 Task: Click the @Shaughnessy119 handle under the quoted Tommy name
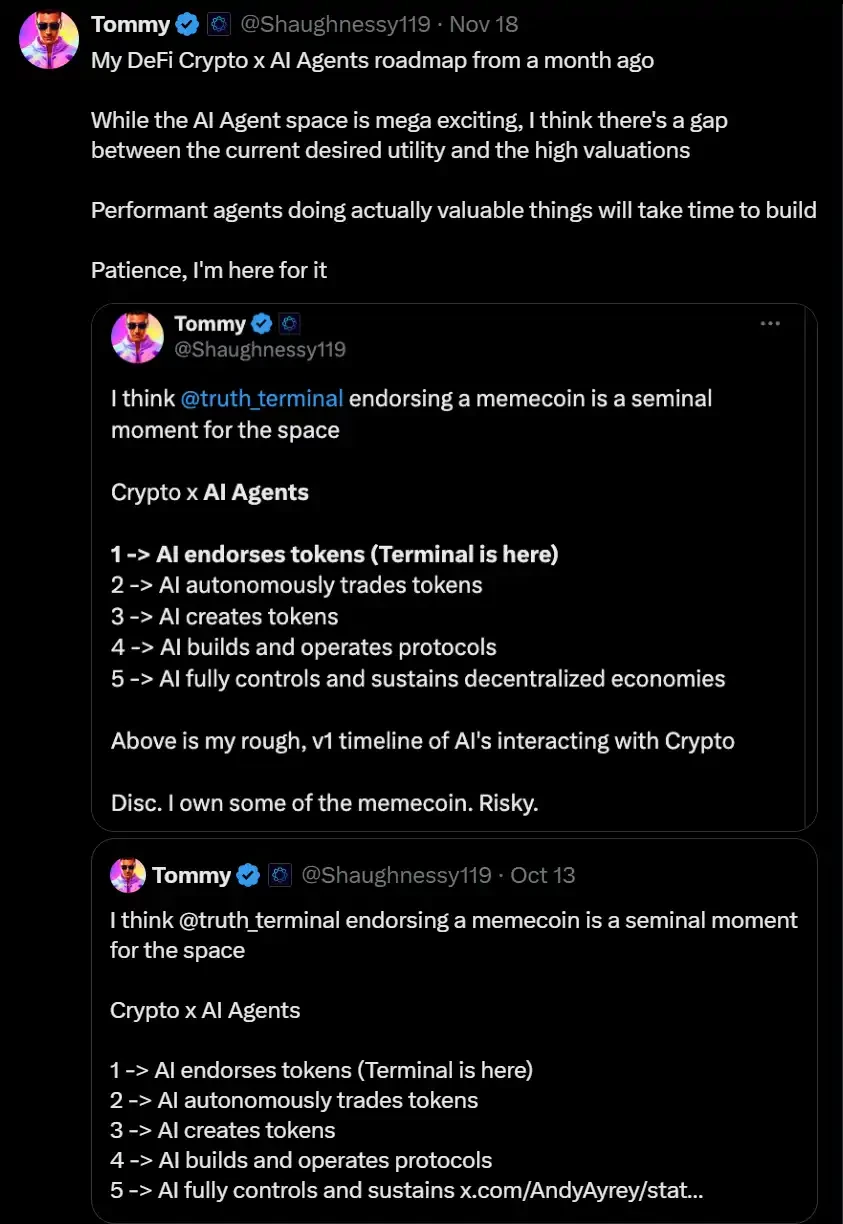click(x=260, y=349)
